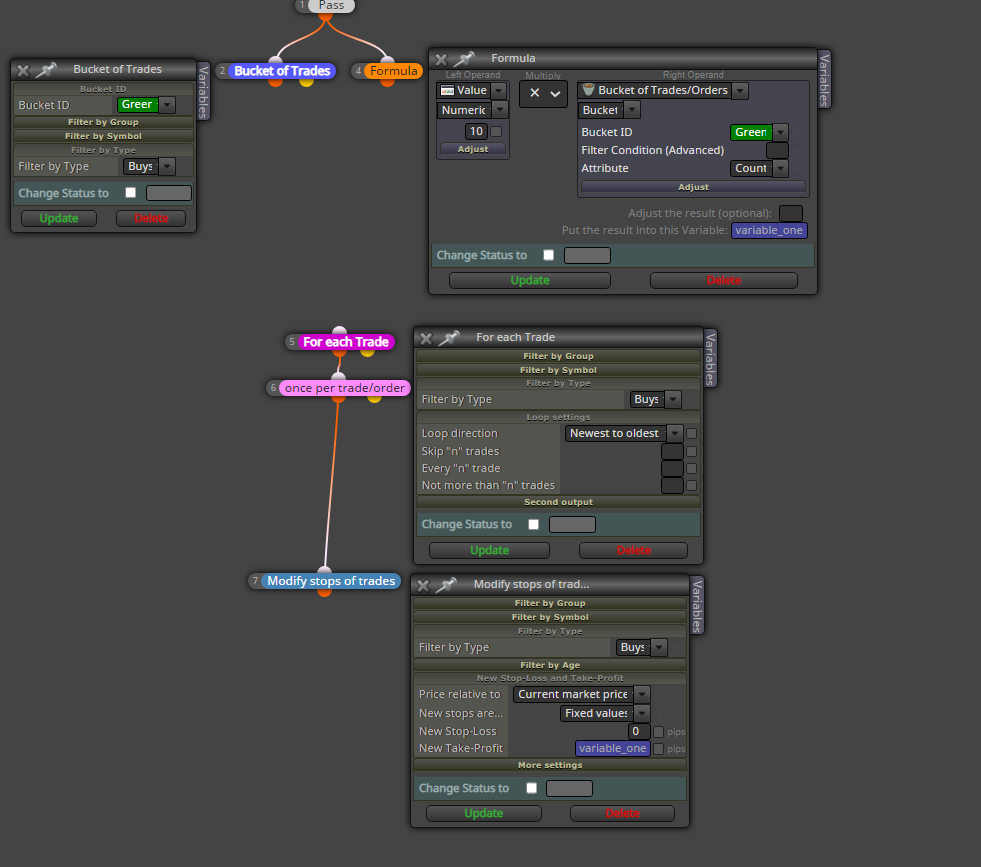
Task: Open Variables tab on Formula panel
Action: click(824, 80)
